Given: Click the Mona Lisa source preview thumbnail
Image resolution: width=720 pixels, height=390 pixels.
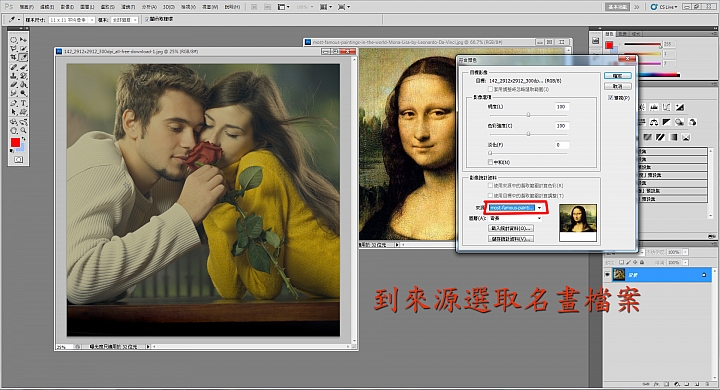Looking at the screenshot, I should 578,223.
